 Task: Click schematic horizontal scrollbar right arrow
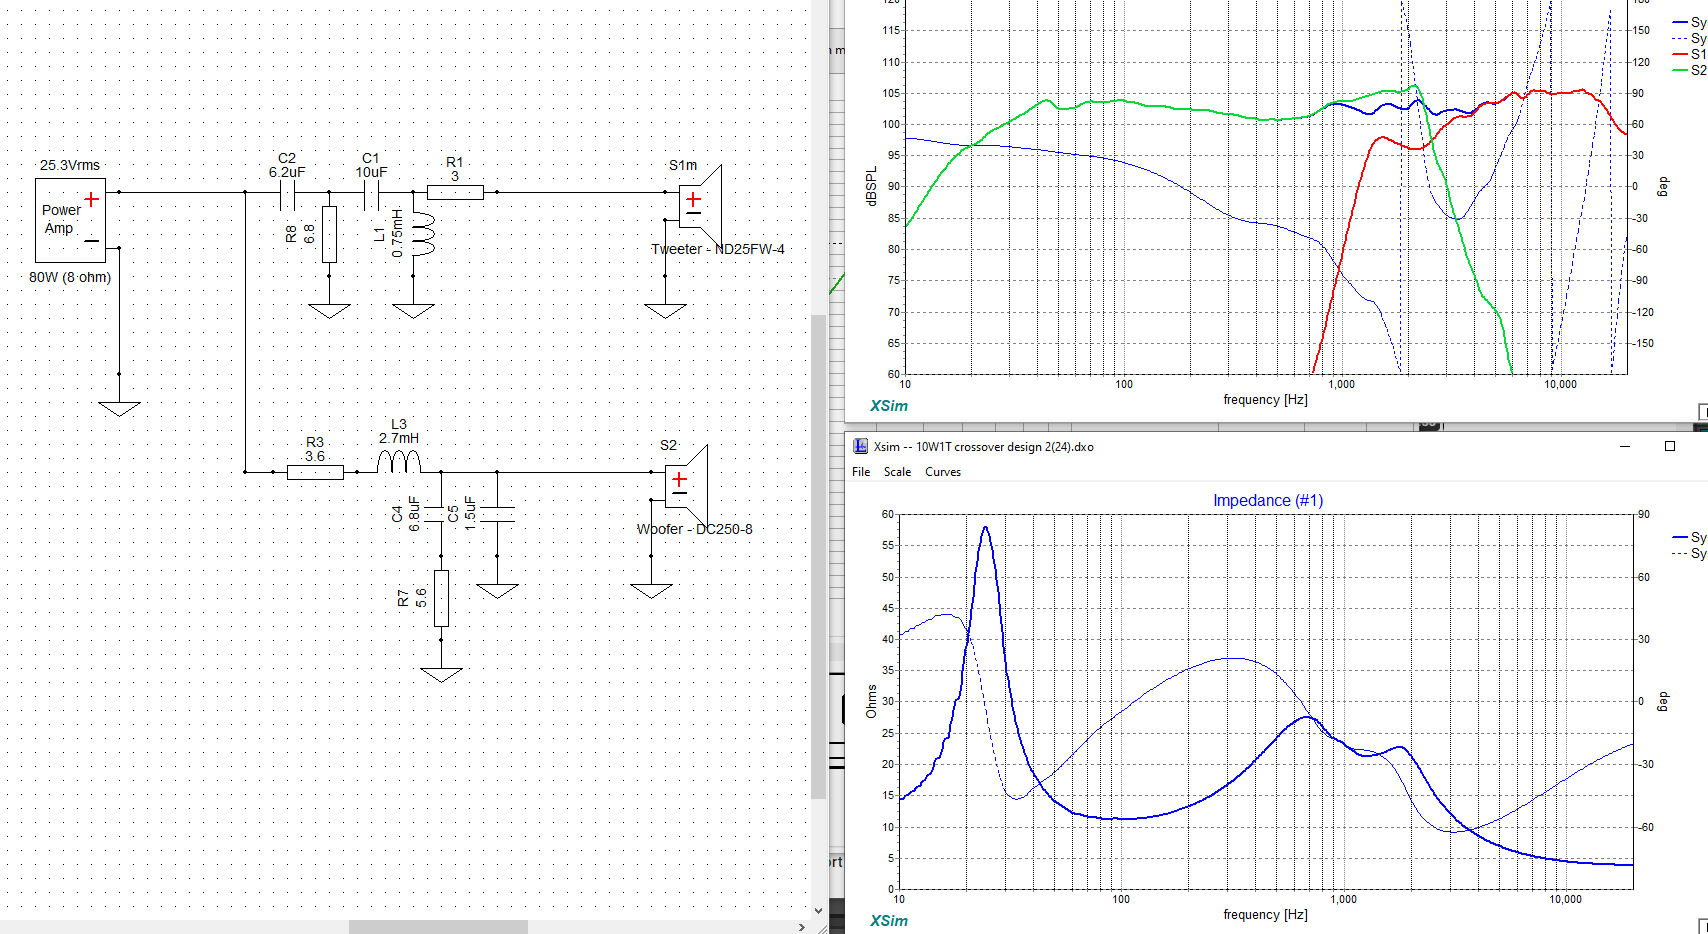pos(801,927)
